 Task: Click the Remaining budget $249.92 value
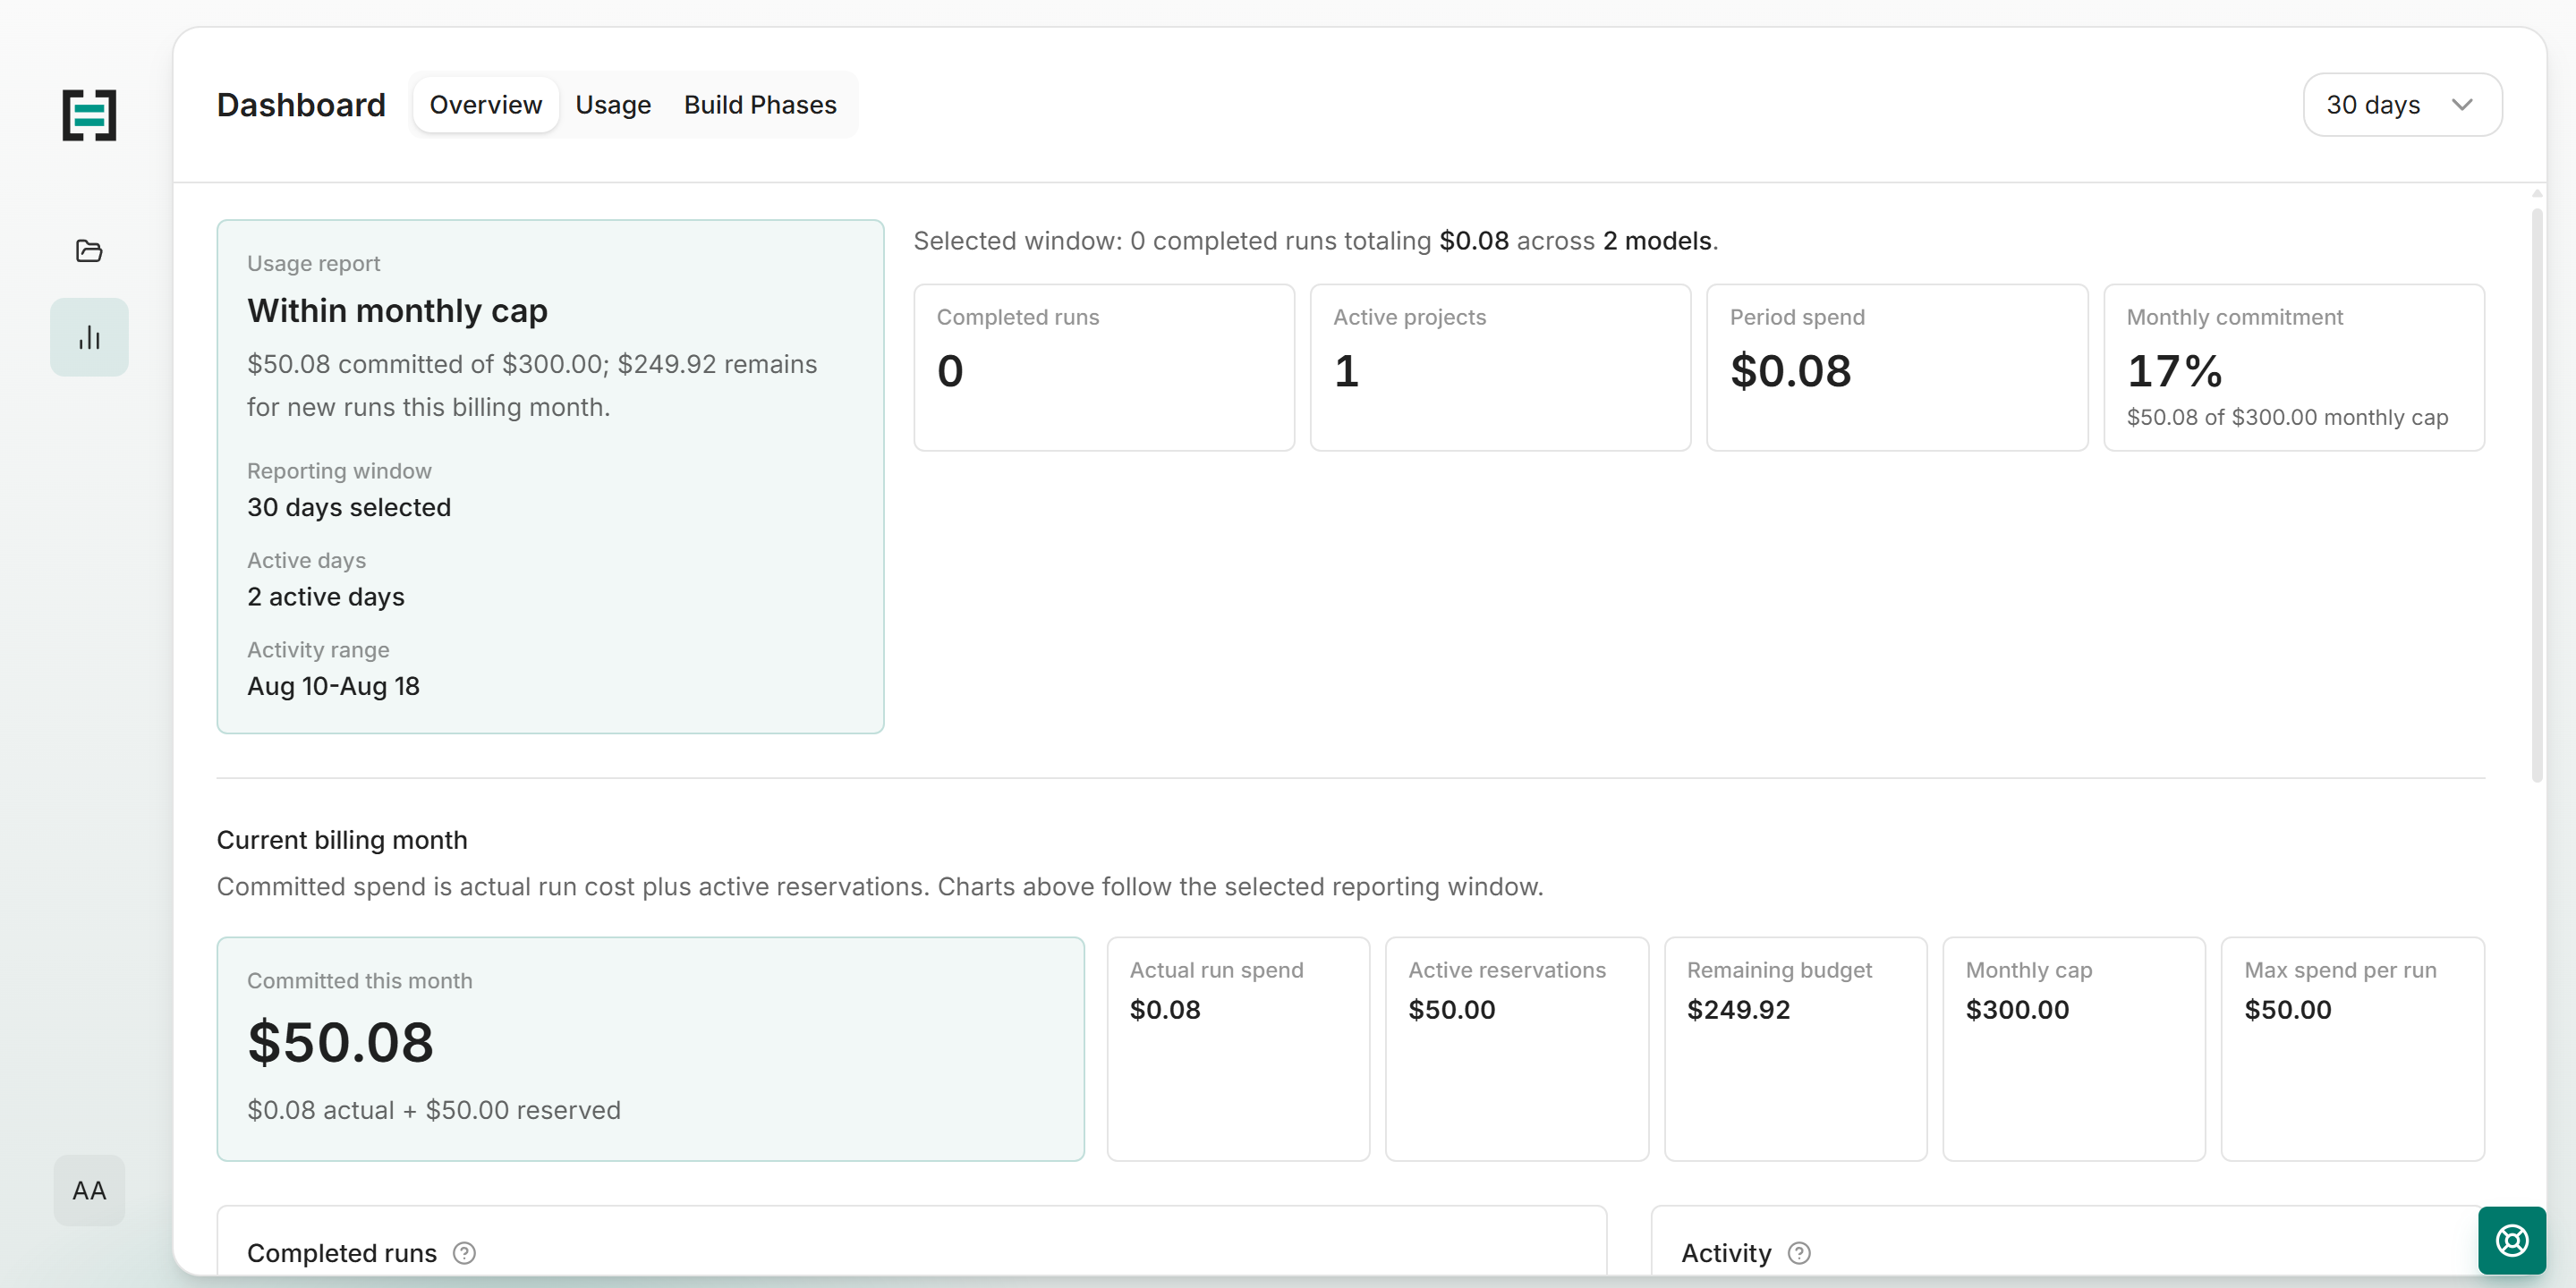pyautogui.click(x=1739, y=1010)
